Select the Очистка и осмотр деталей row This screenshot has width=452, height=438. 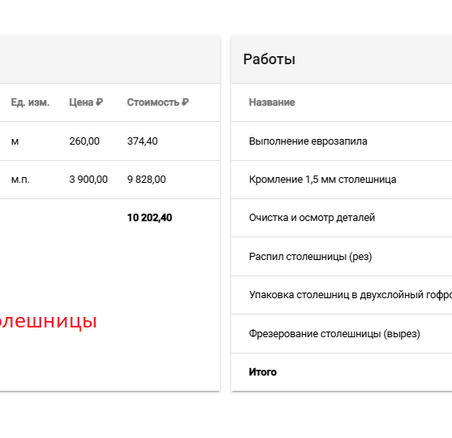(342, 218)
